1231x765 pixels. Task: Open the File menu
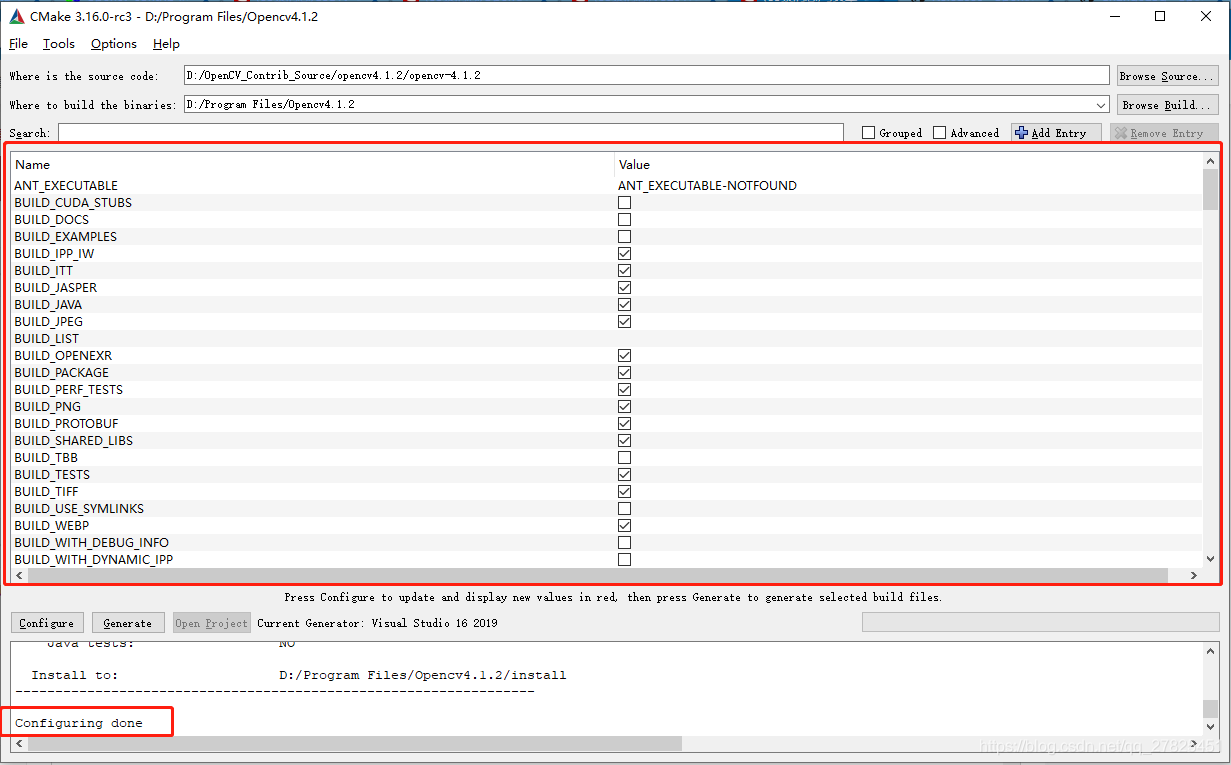pyautogui.click(x=18, y=44)
